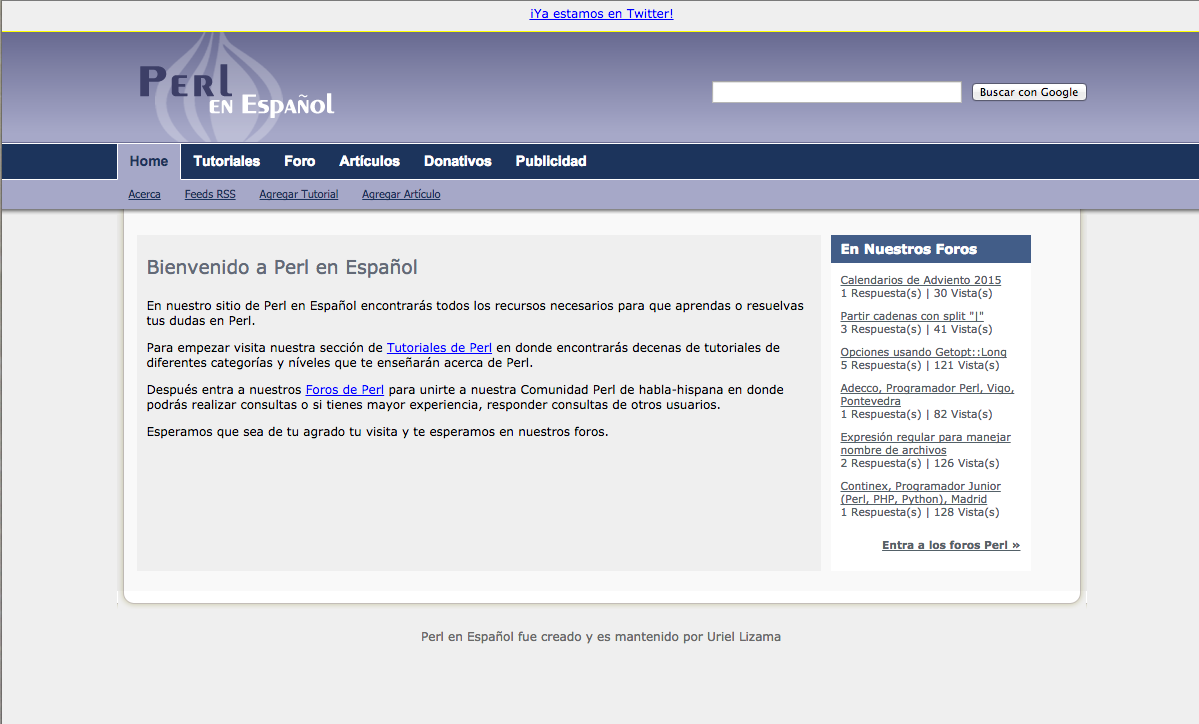This screenshot has height=724, width=1199.
Task: Switch to the Foro tab
Action: coord(299,161)
